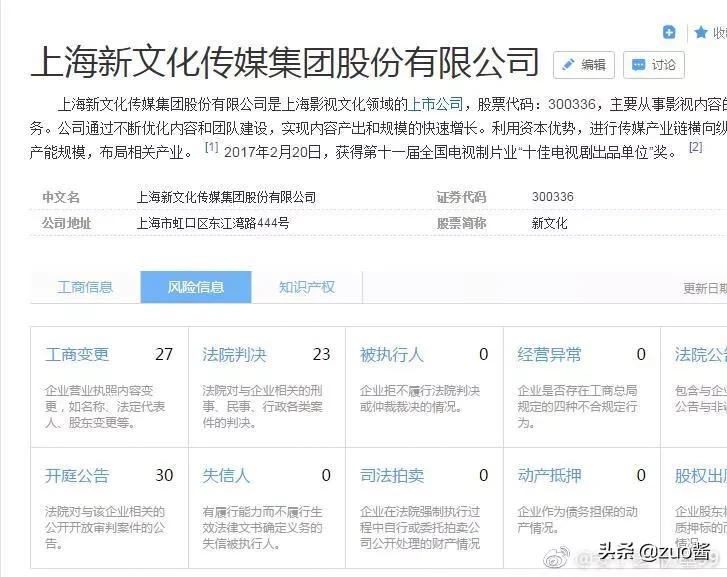This screenshot has width=727, height=577.
Task: Click the stock short name 新文化
Action: point(549,224)
